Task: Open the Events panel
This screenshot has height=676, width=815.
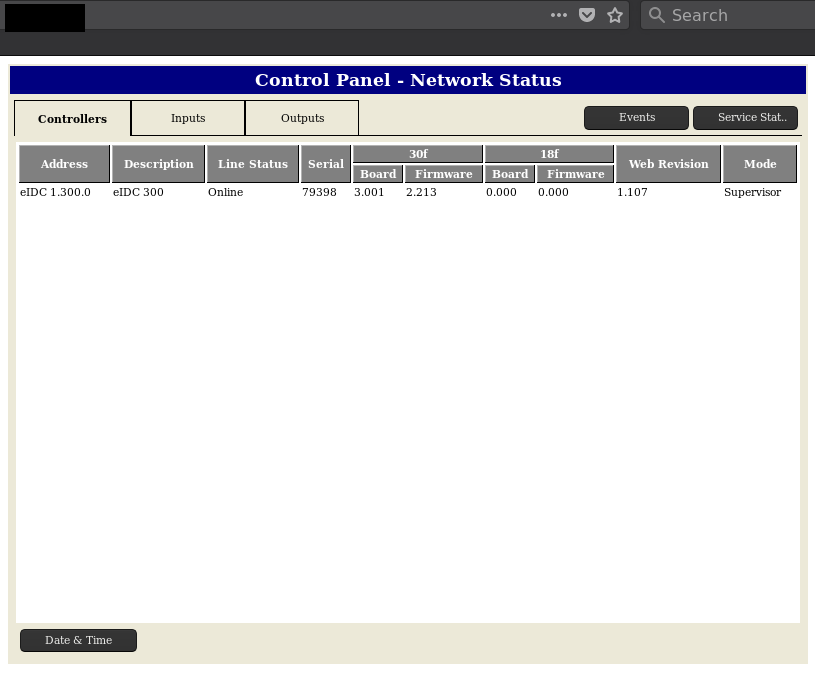Action: tap(636, 117)
